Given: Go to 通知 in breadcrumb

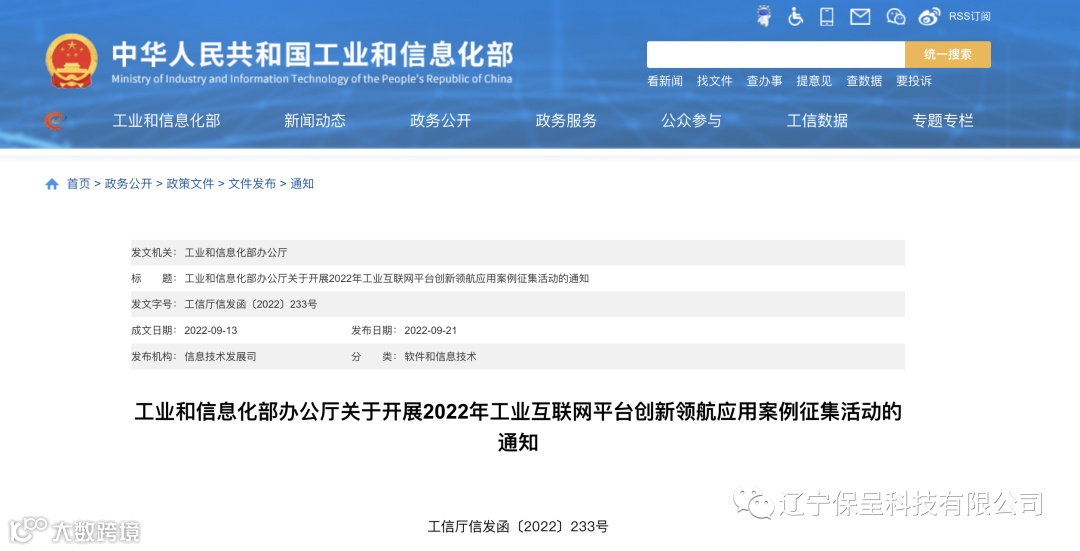Looking at the screenshot, I should [x=302, y=184].
